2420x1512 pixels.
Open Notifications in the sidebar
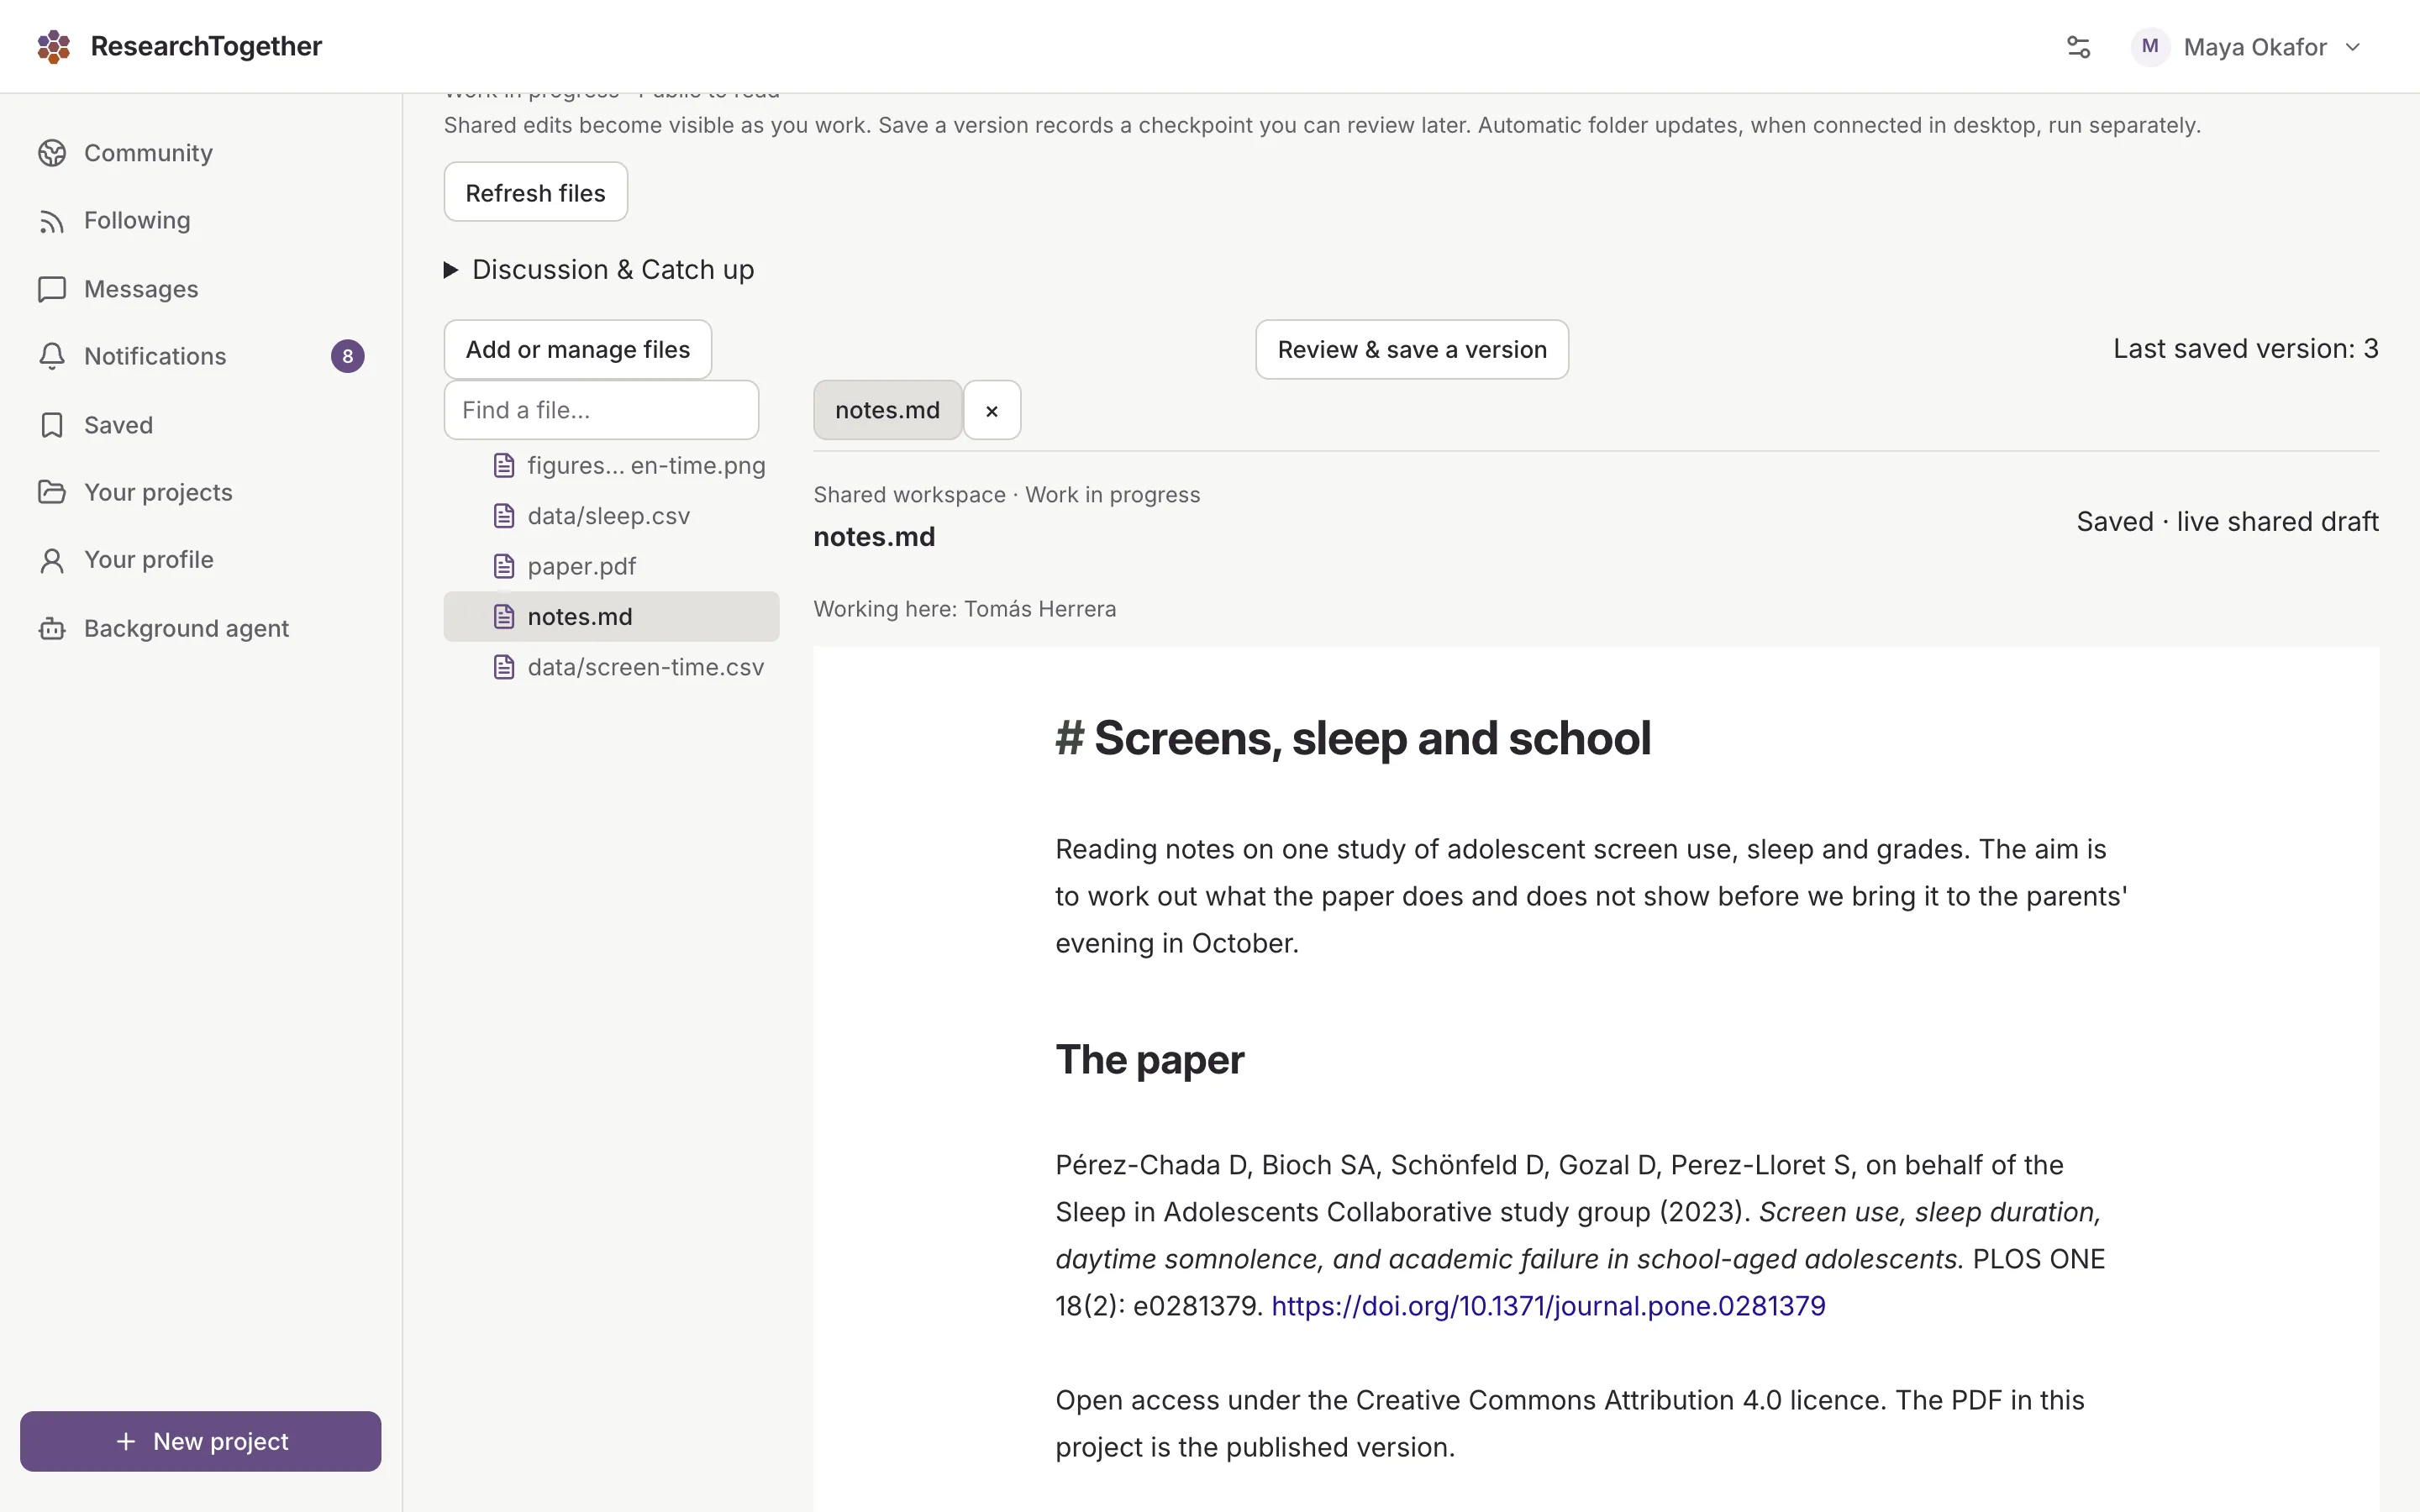[x=200, y=356]
